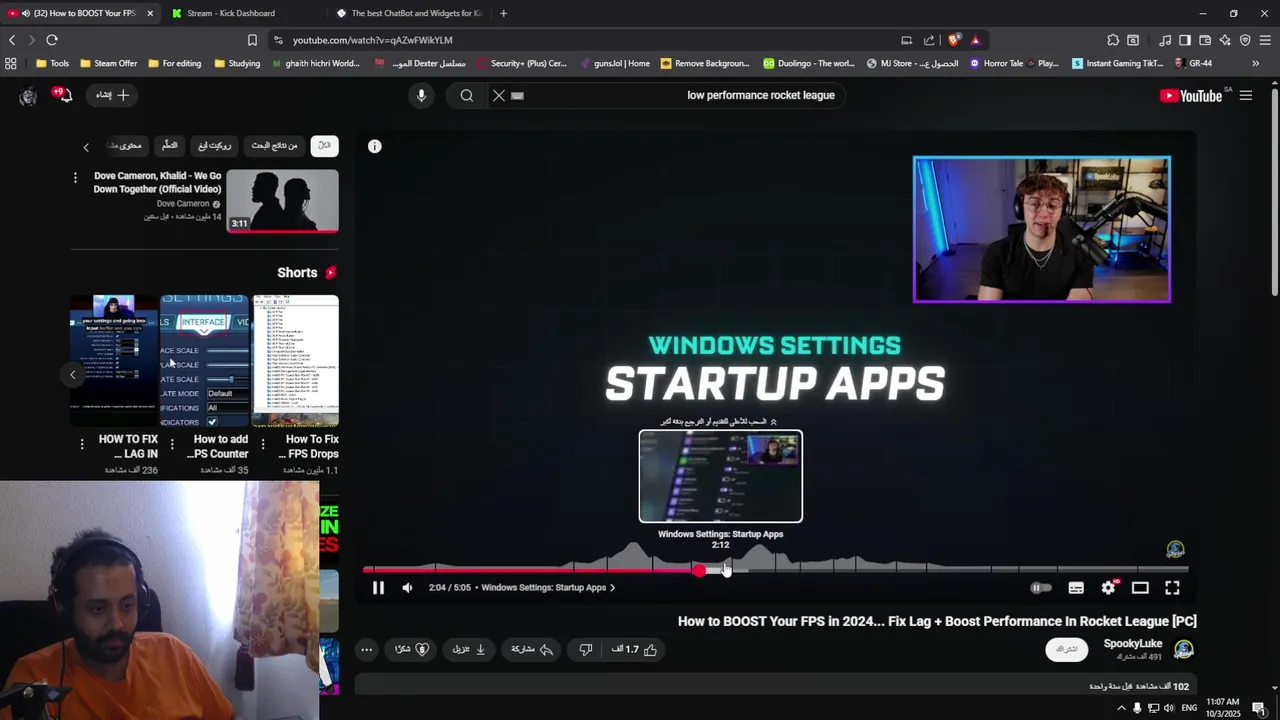Toggle the autoplay switch in the player
Viewport: 1280px width, 720px height.
click(1041, 588)
